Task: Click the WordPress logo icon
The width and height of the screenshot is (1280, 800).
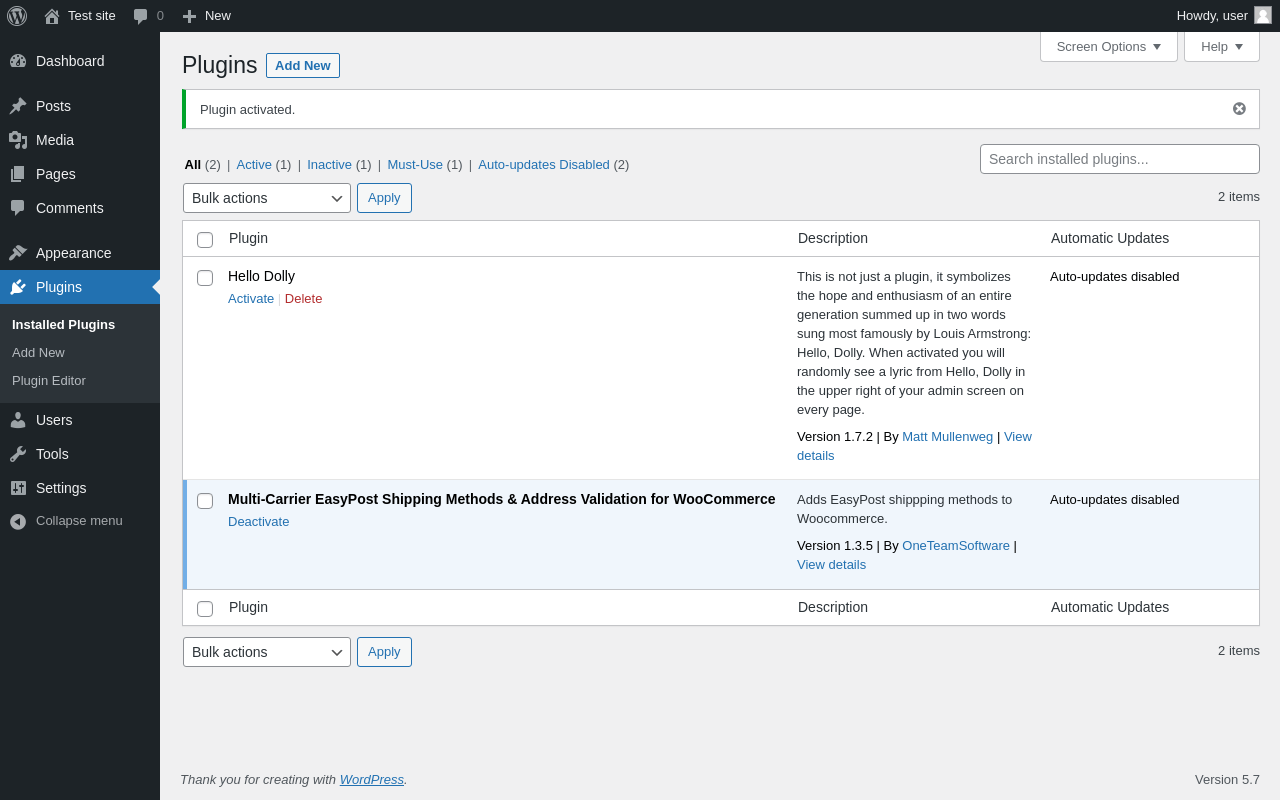Action: (x=17, y=16)
